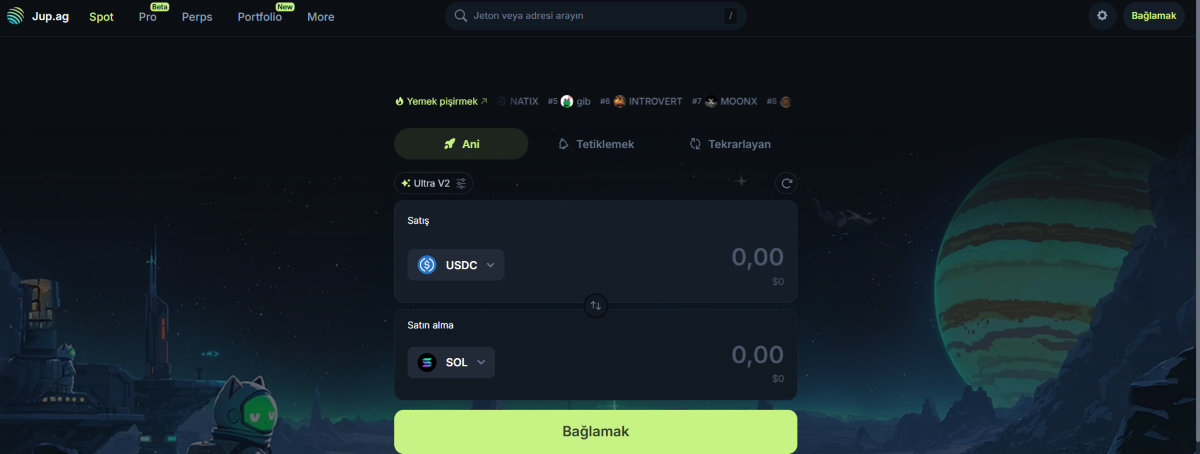Open the settings gear icon

tap(1102, 16)
